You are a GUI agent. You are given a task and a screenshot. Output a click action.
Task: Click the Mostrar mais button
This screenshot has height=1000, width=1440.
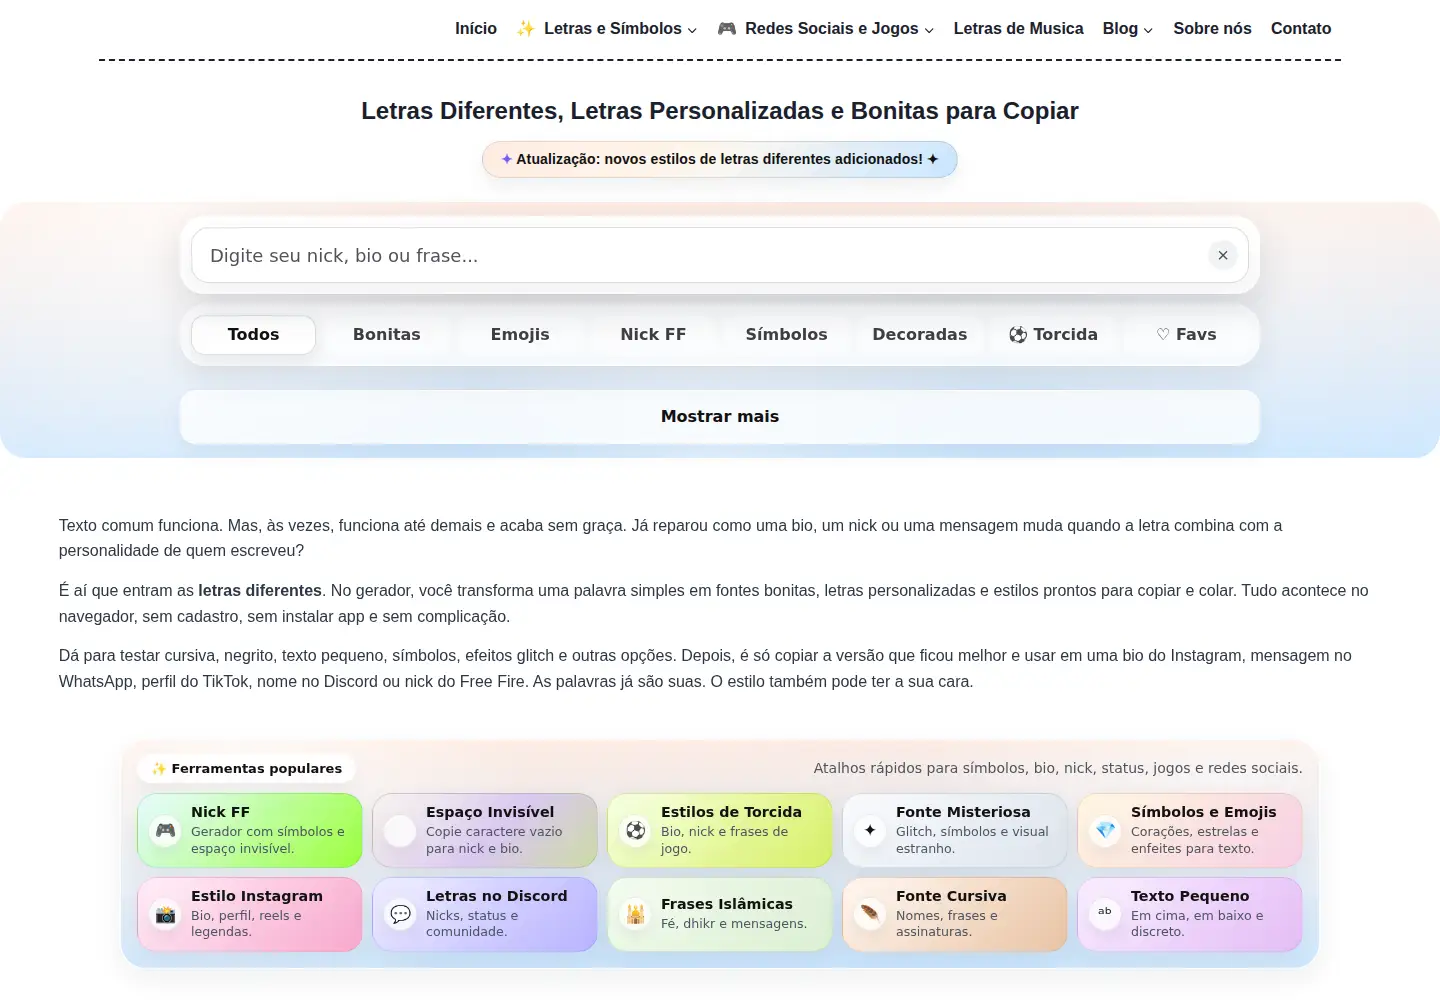tap(720, 416)
